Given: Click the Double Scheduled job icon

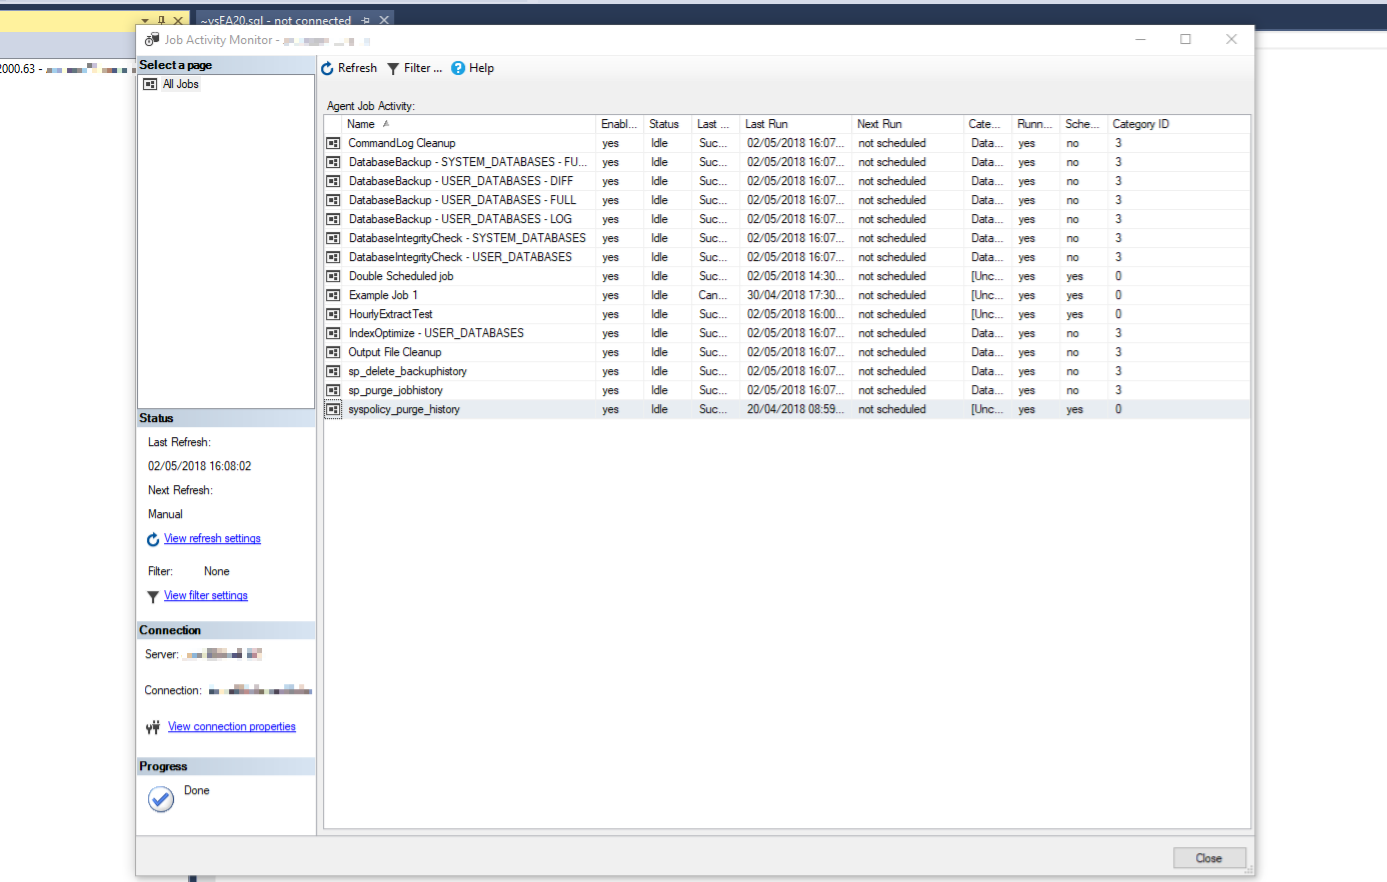Looking at the screenshot, I should (334, 276).
